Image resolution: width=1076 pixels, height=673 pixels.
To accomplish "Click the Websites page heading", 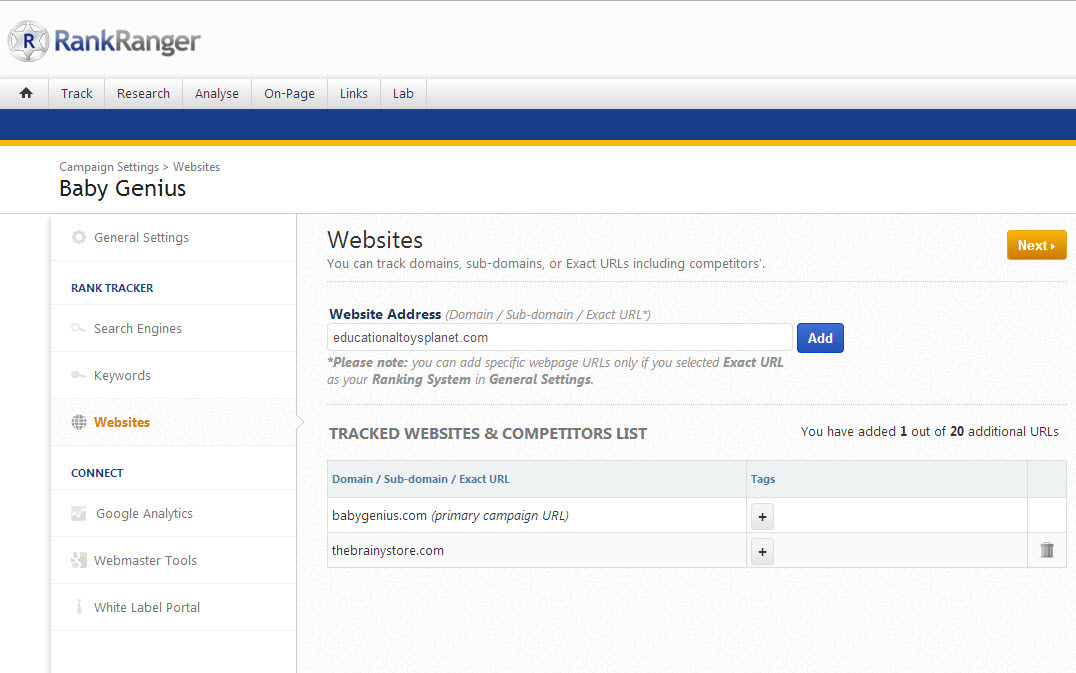I will click(375, 240).
